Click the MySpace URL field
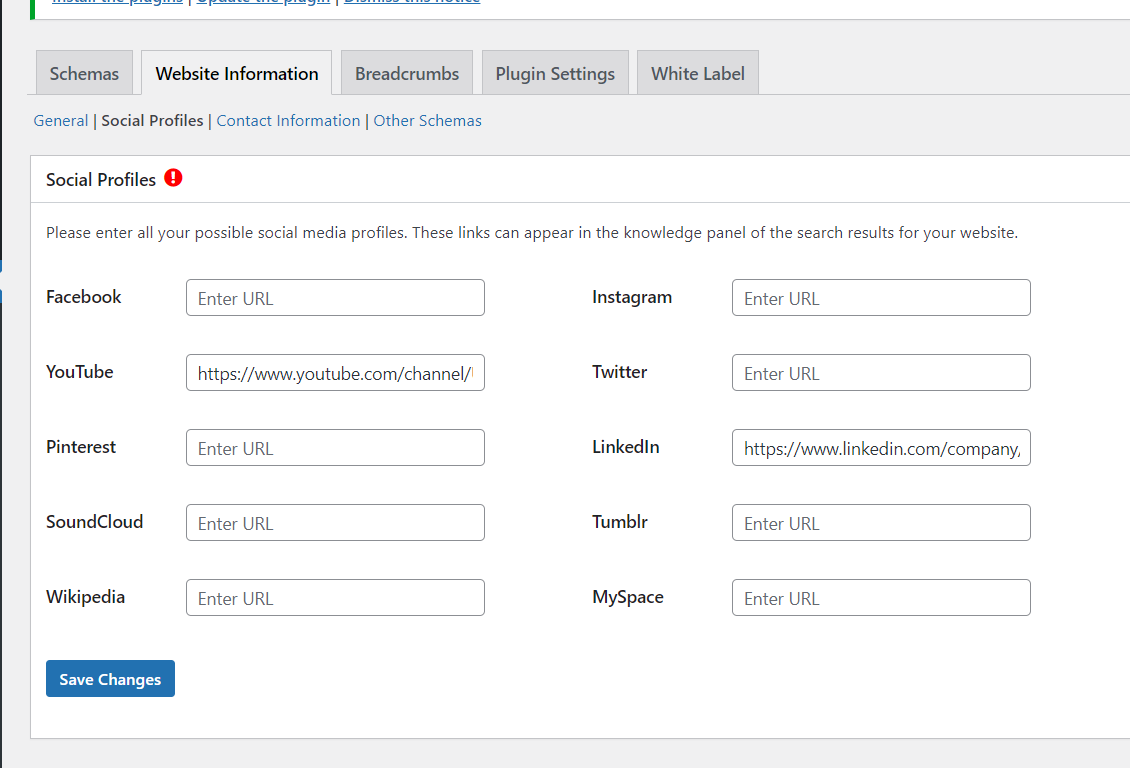Viewport: 1130px width, 768px height. coord(881,597)
